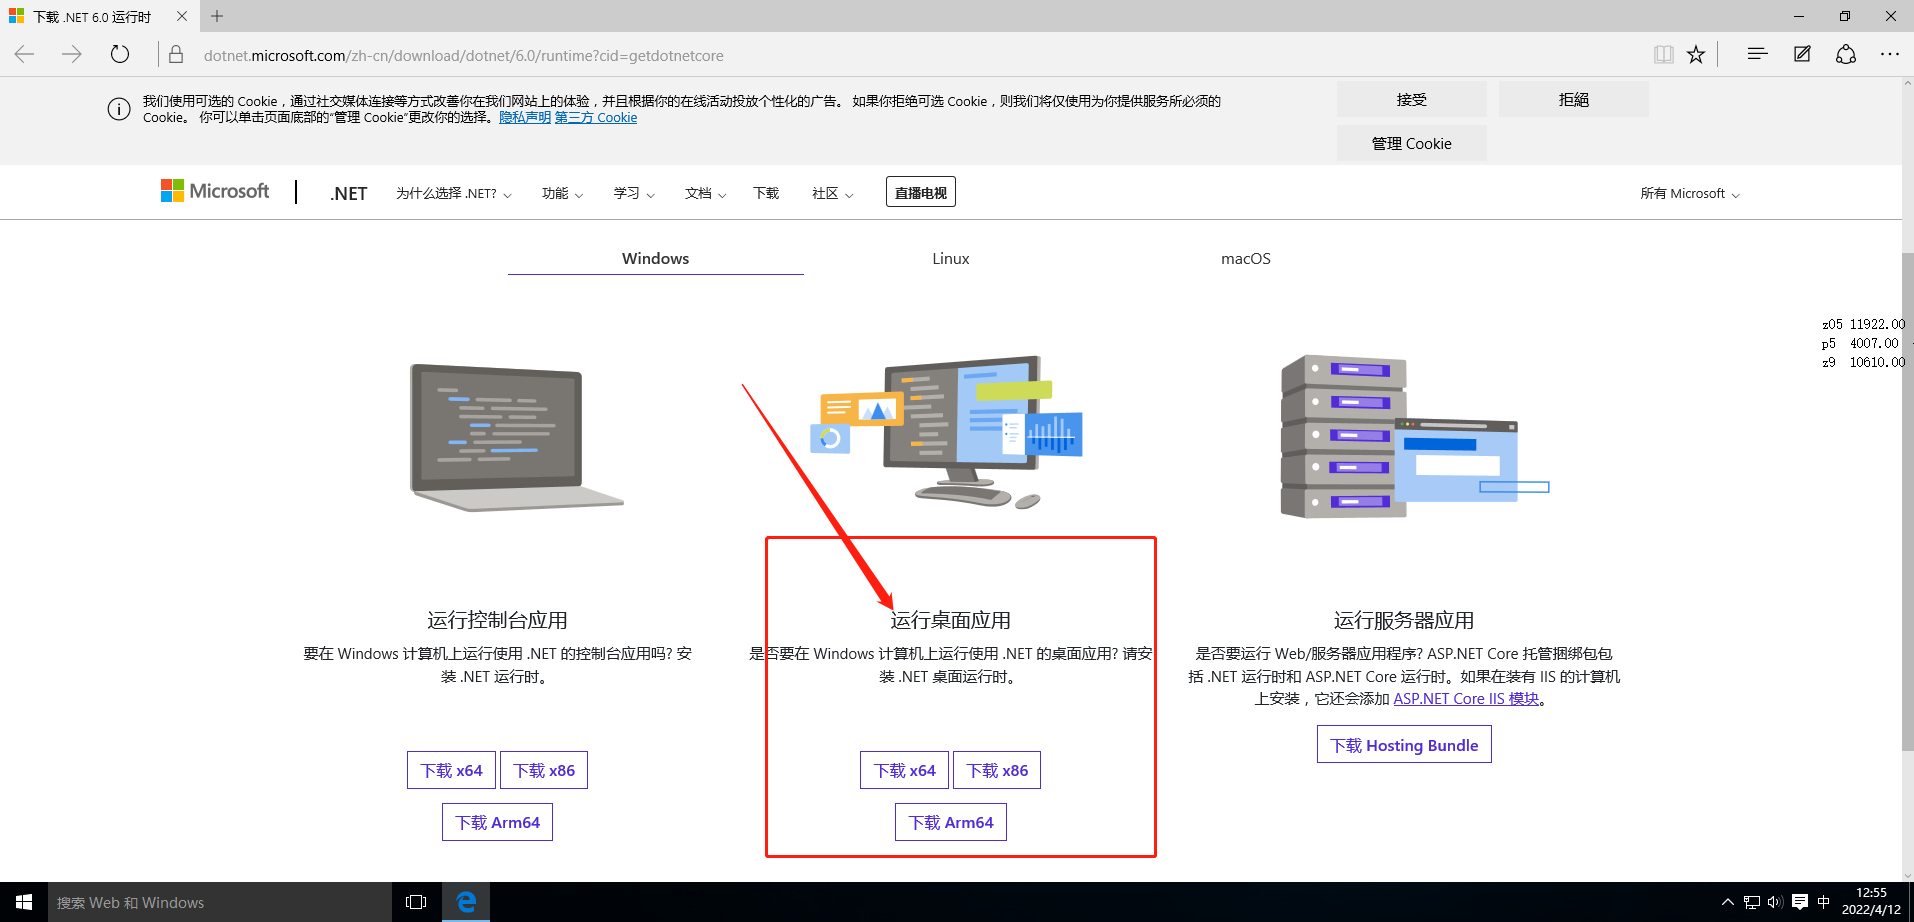
Task: Click Edge icon in taskbar
Action: coord(466,902)
